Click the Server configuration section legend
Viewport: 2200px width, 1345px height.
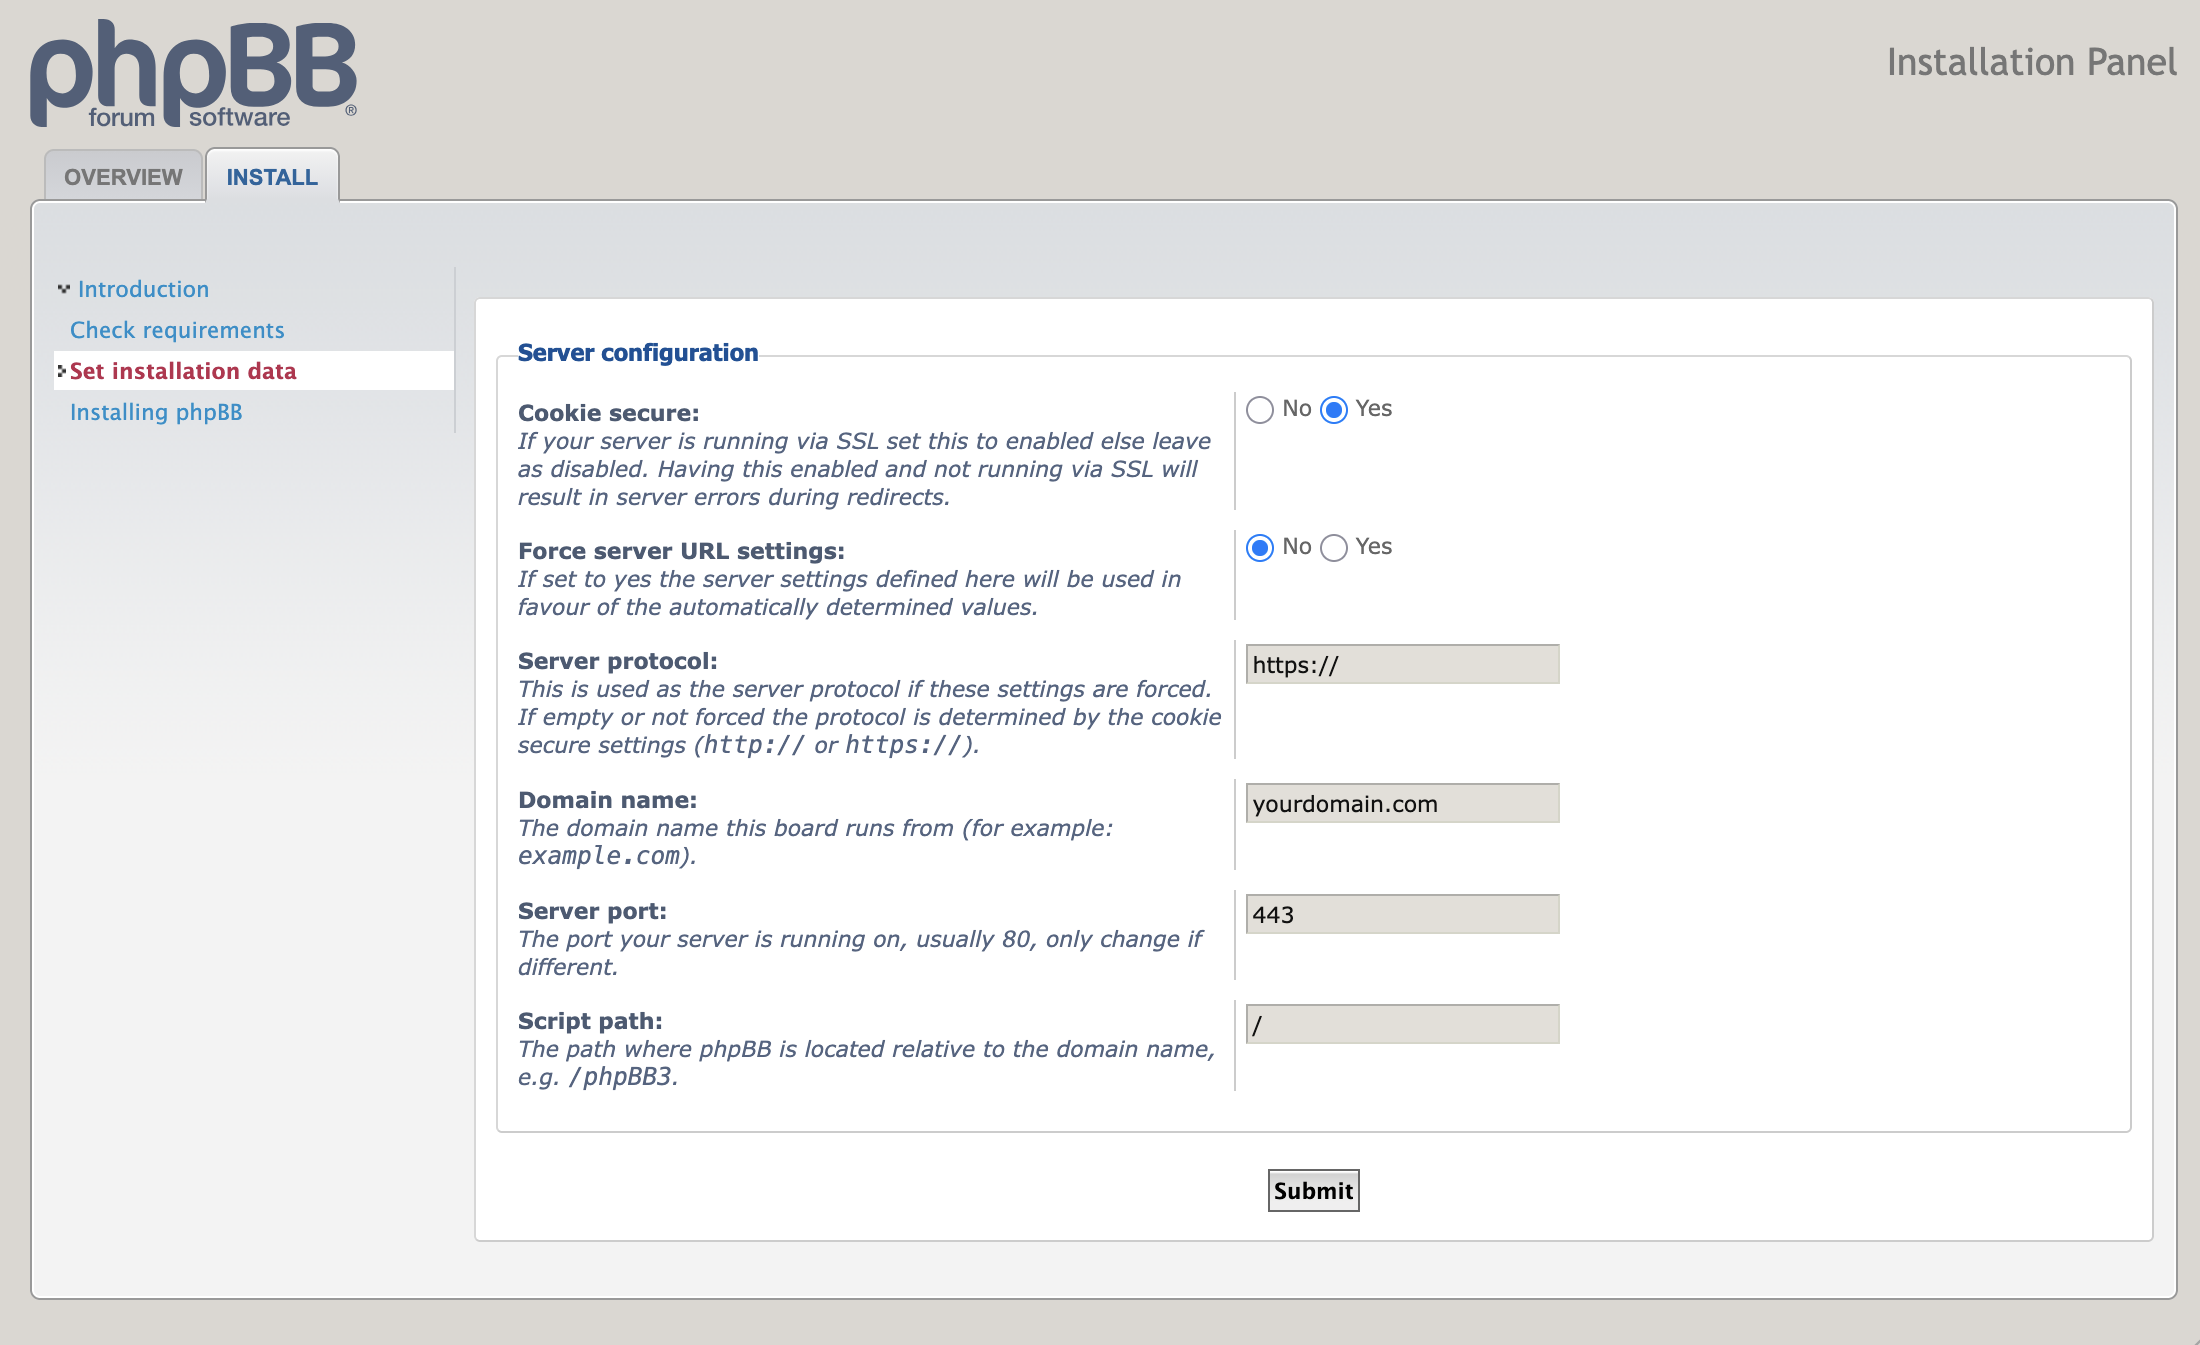point(637,353)
